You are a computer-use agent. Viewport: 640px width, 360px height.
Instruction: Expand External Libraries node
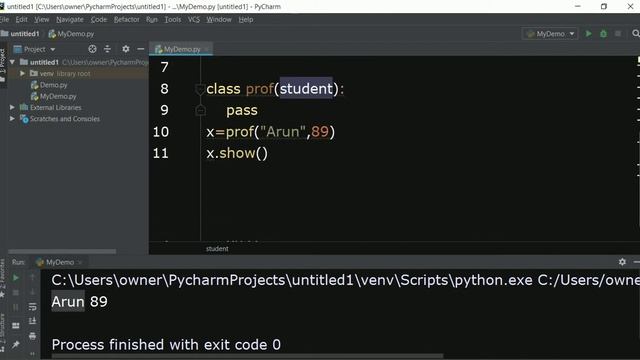point(12,107)
